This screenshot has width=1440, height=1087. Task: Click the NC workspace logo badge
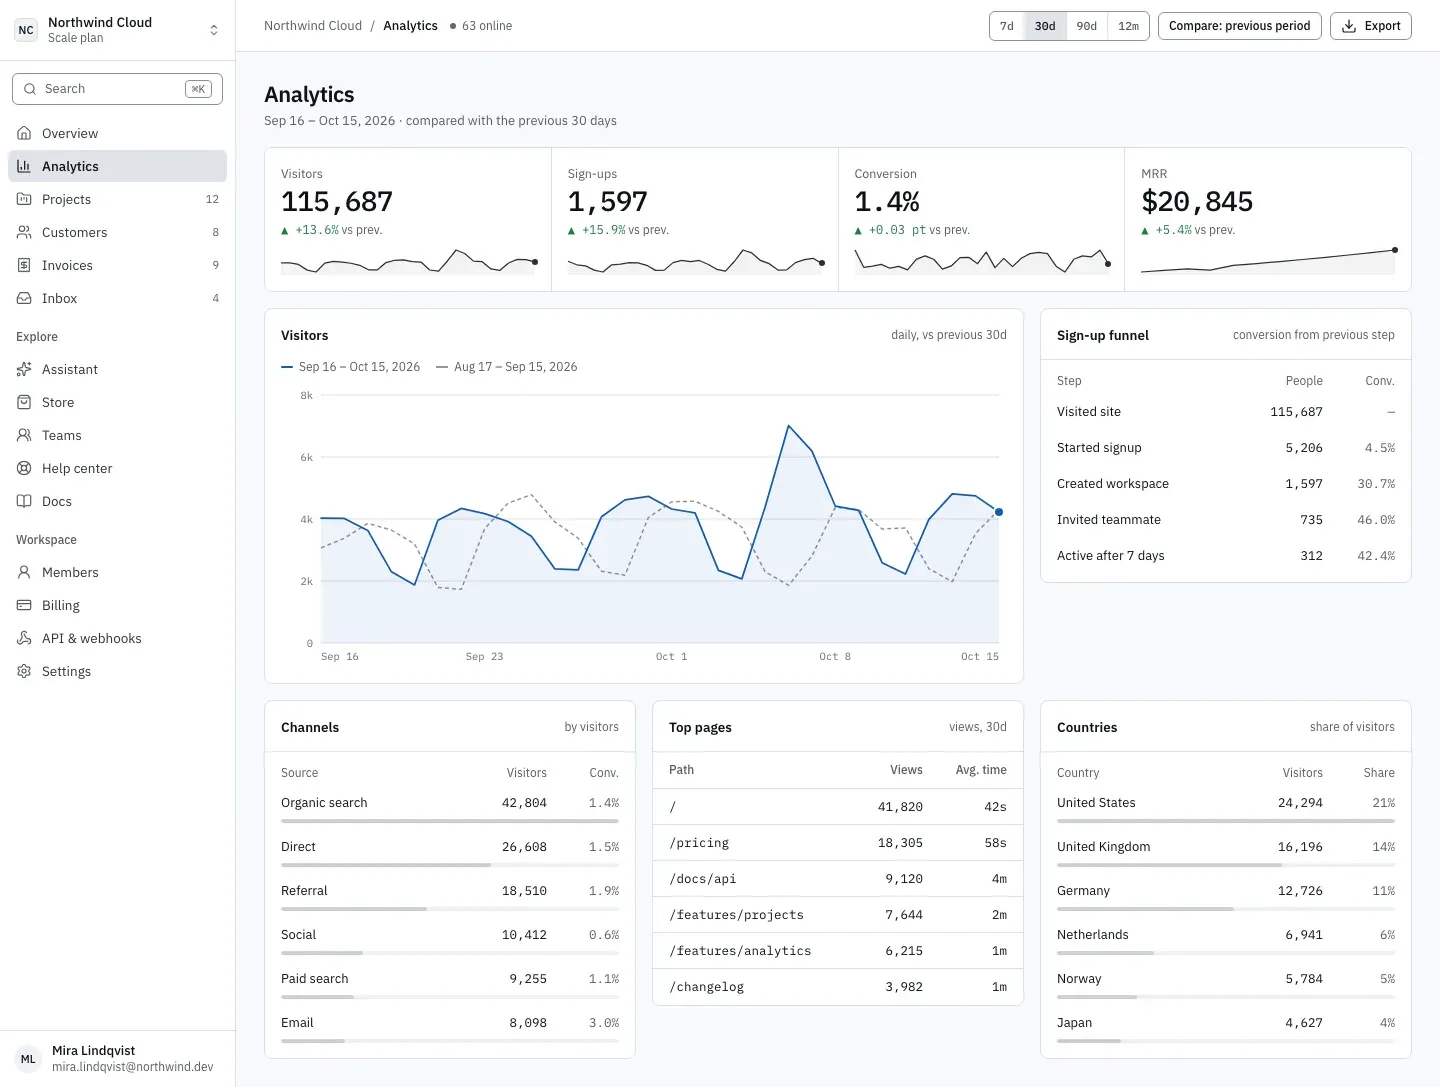(x=26, y=30)
